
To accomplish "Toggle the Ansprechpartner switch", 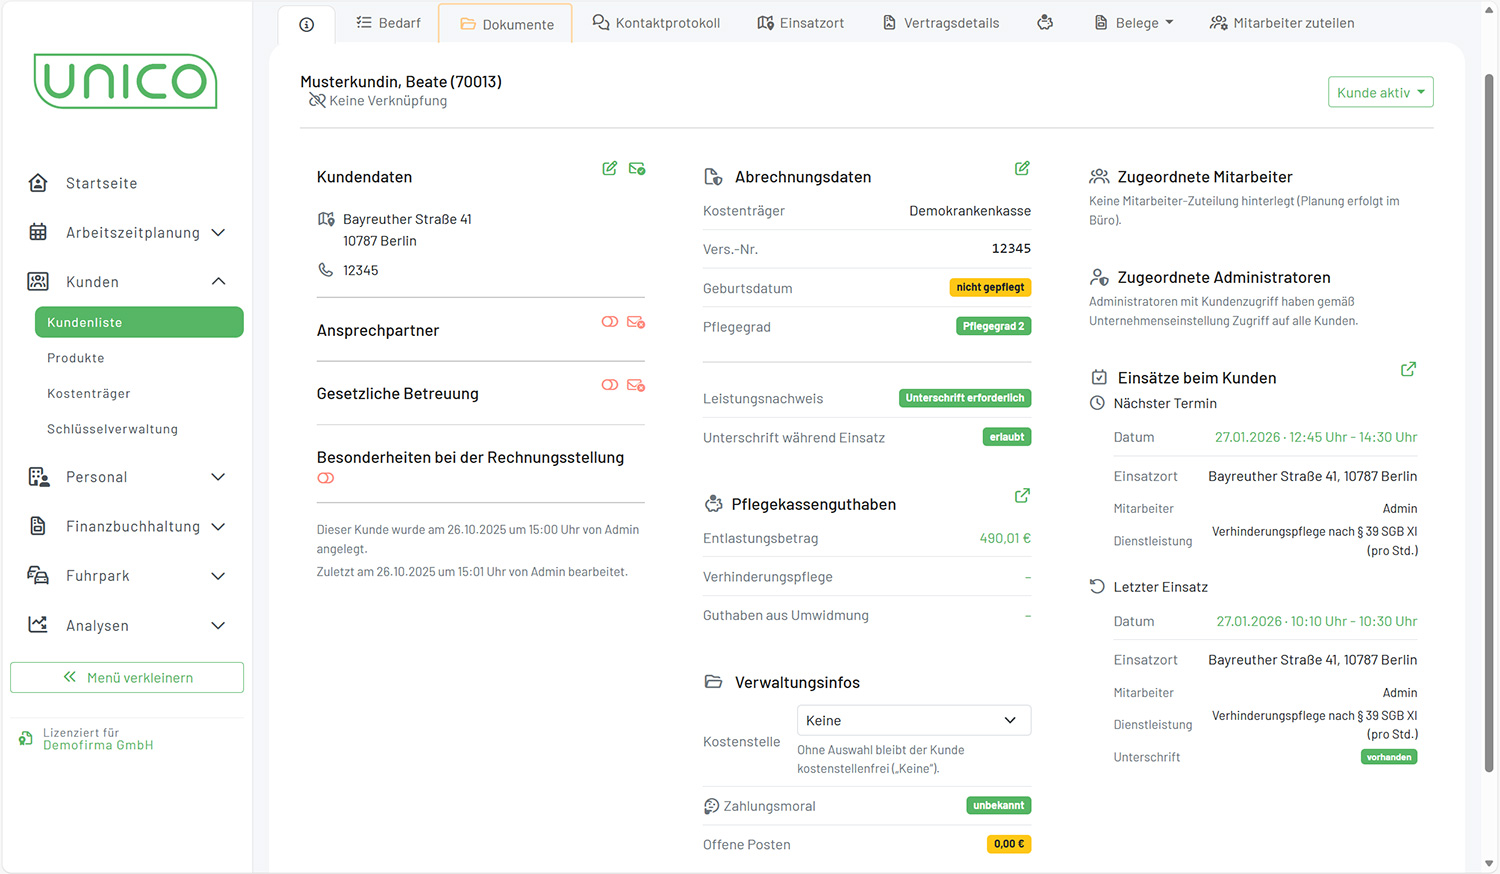I will [609, 322].
